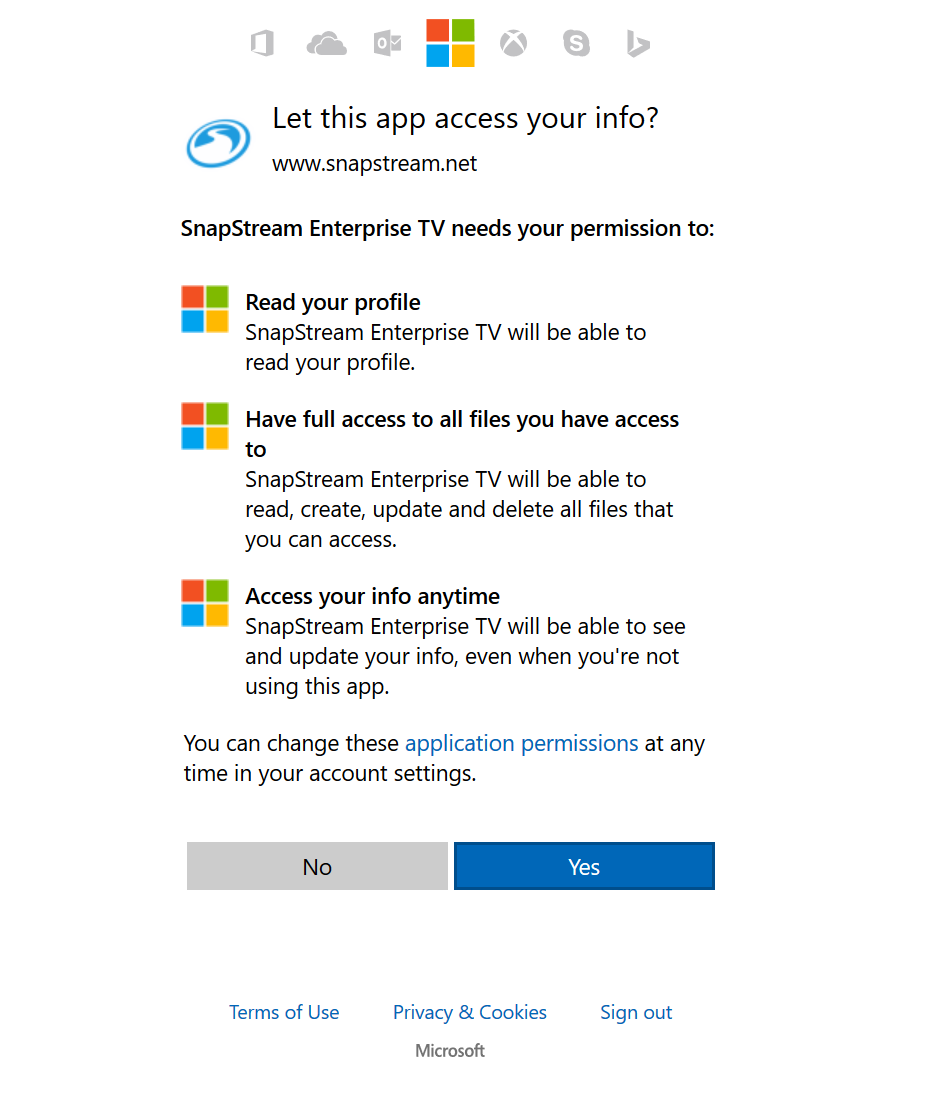Click the Outlook mail icon
This screenshot has height=1095, width=934.
pos(388,43)
